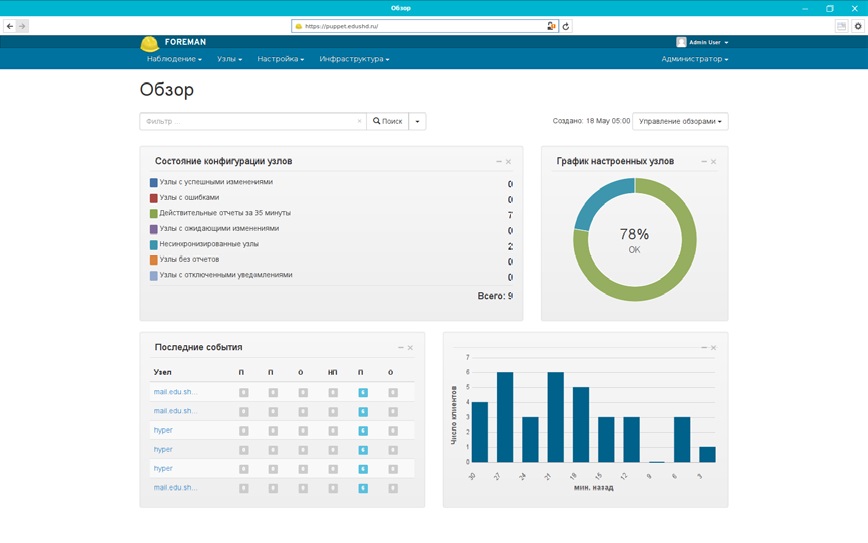Close the График настроенных узлов widget
Viewport: 868px width, 543px height.
point(714,162)
